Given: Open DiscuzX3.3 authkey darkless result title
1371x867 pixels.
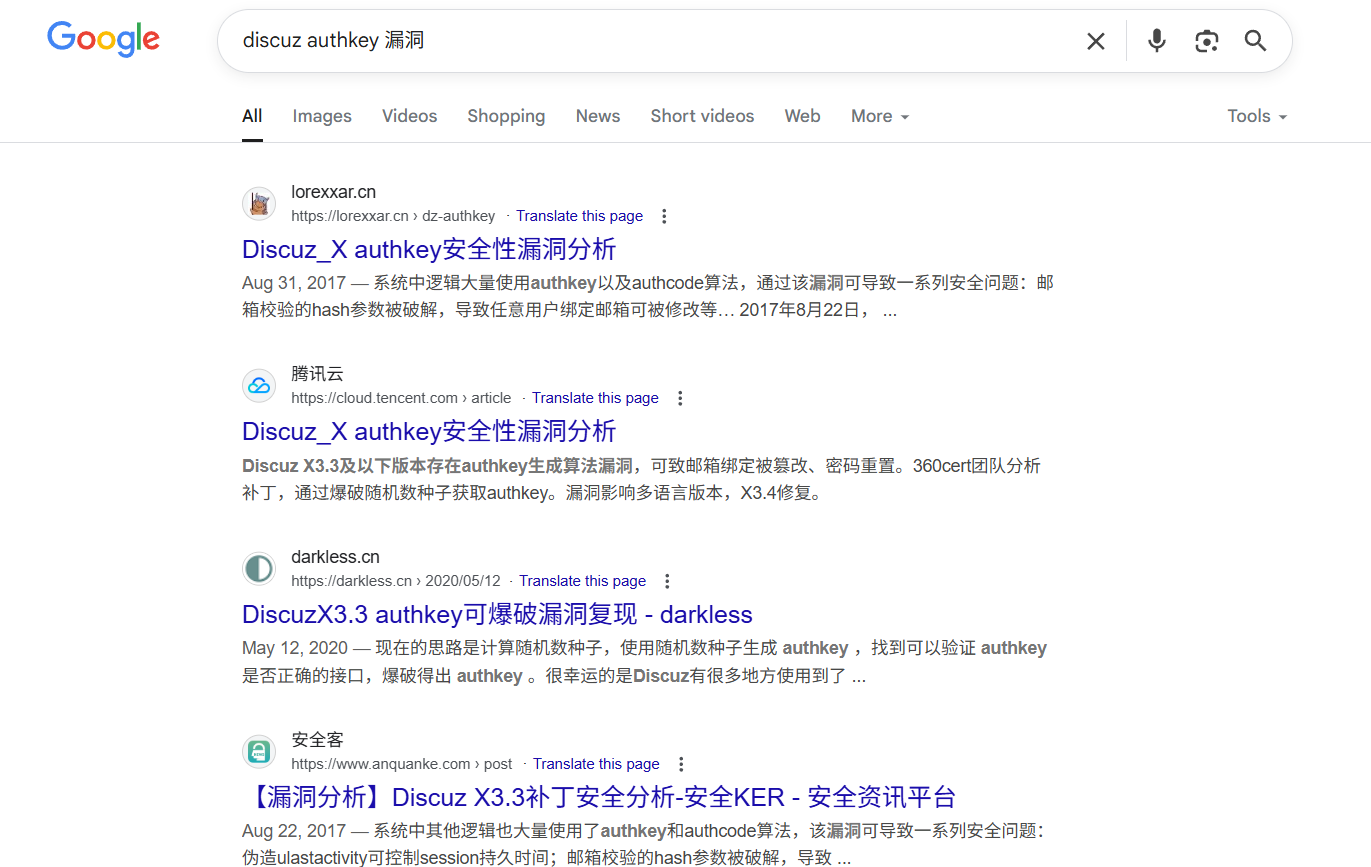Looking at the screenshot, I should coord(497,614).
